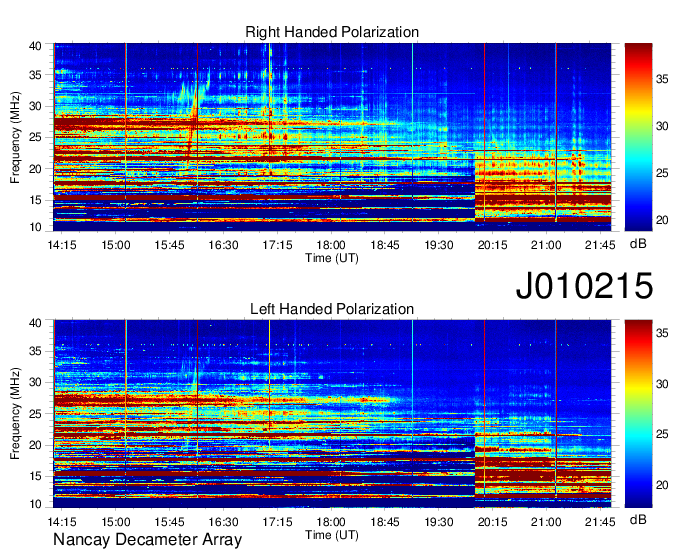The width and height of the screenshot is (680, 552).
Task: Click the 17:15 time tick on the right-handed plot
Action: pyautogui.click(x=277, y=245)
